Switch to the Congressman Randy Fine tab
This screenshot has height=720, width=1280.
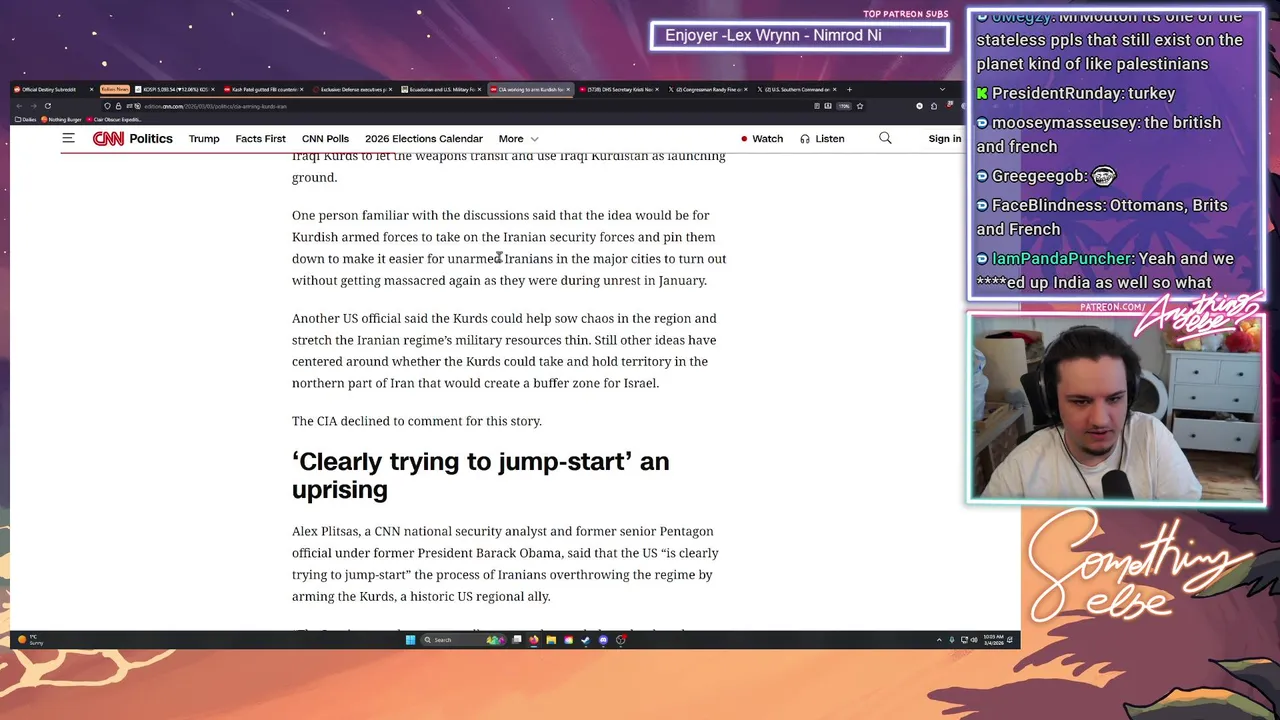(708, 90)
